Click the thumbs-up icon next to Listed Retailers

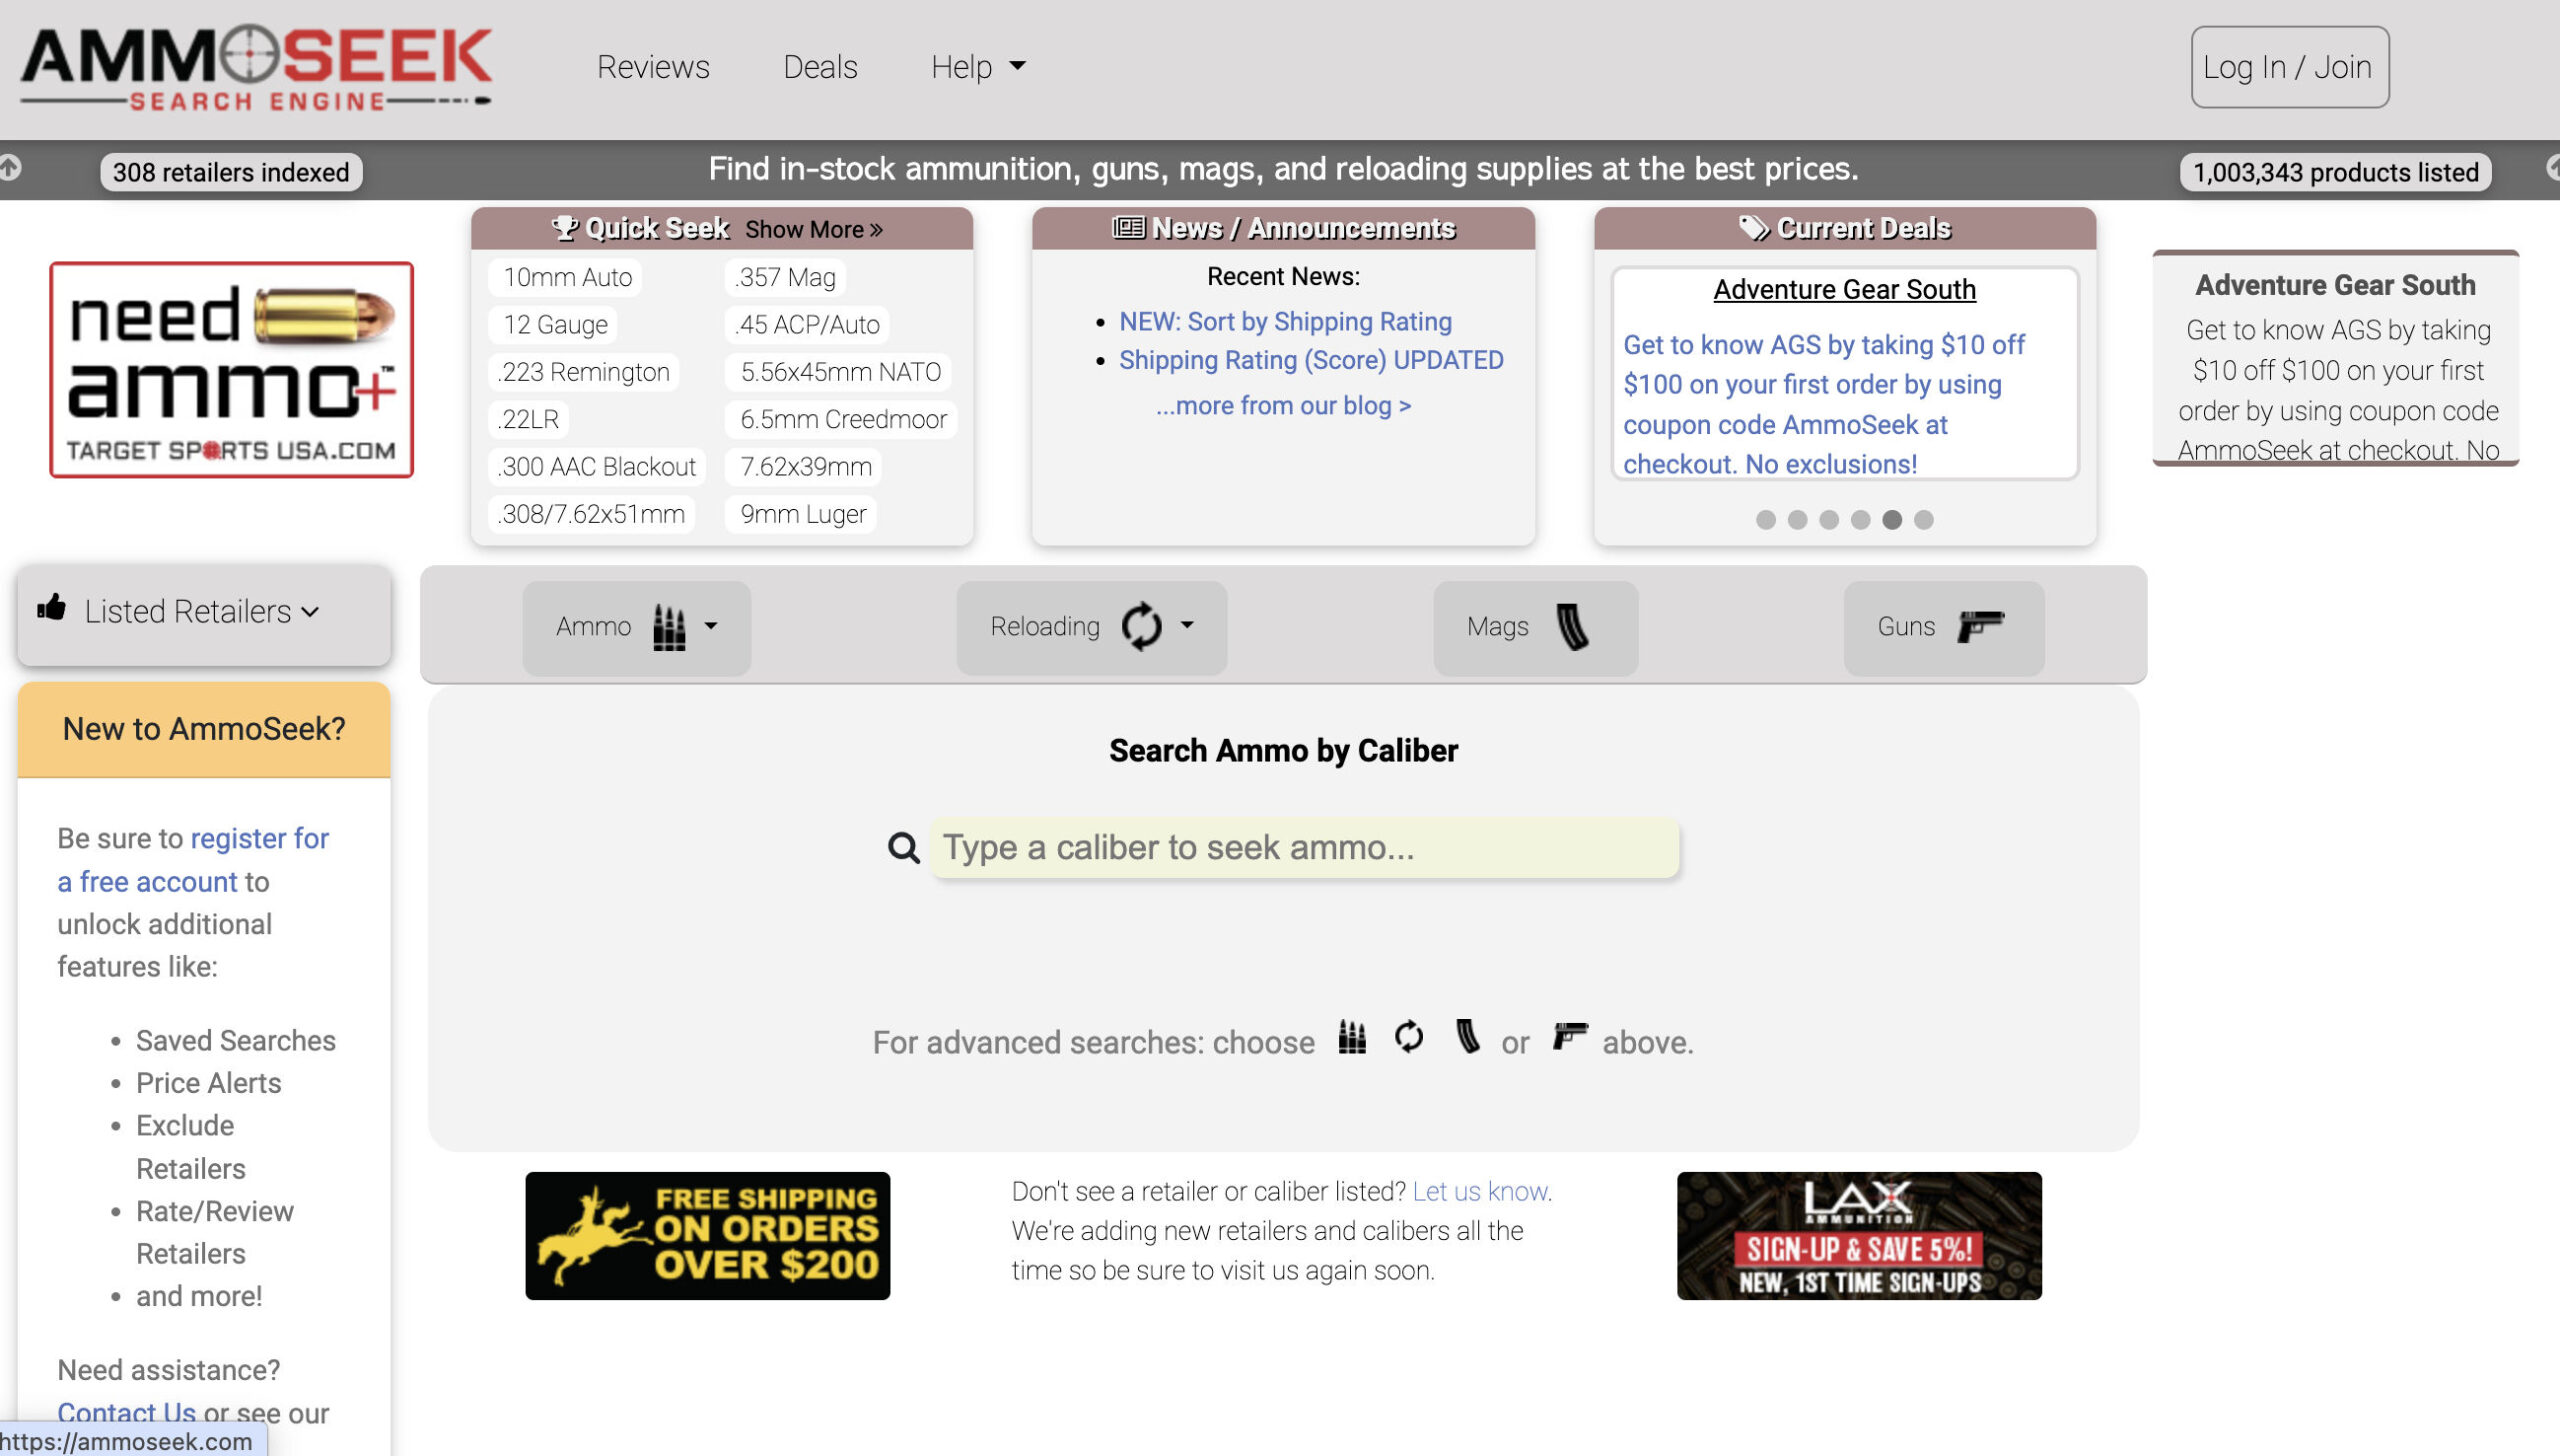point(52,608)
